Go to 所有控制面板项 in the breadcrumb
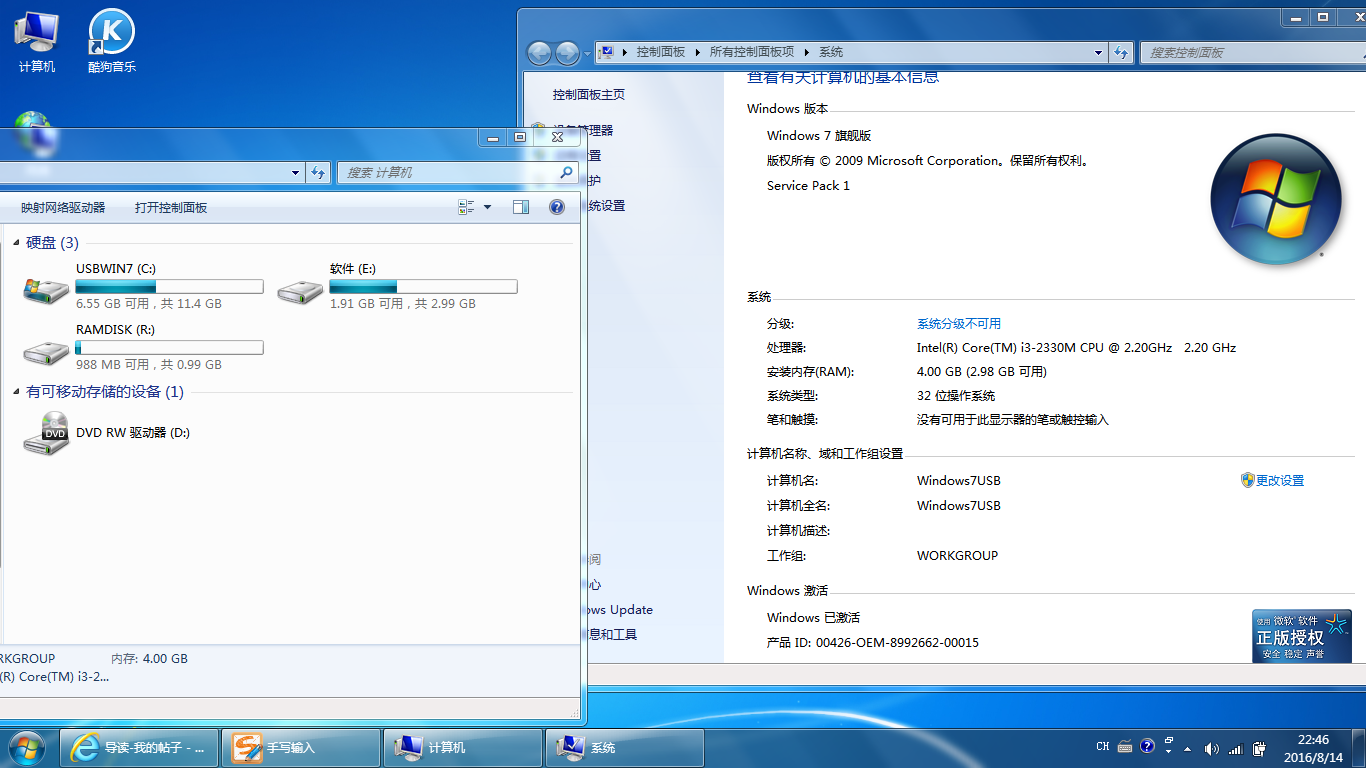The width and height of the screenshot is (1366, 768). (x=752, y=52)
